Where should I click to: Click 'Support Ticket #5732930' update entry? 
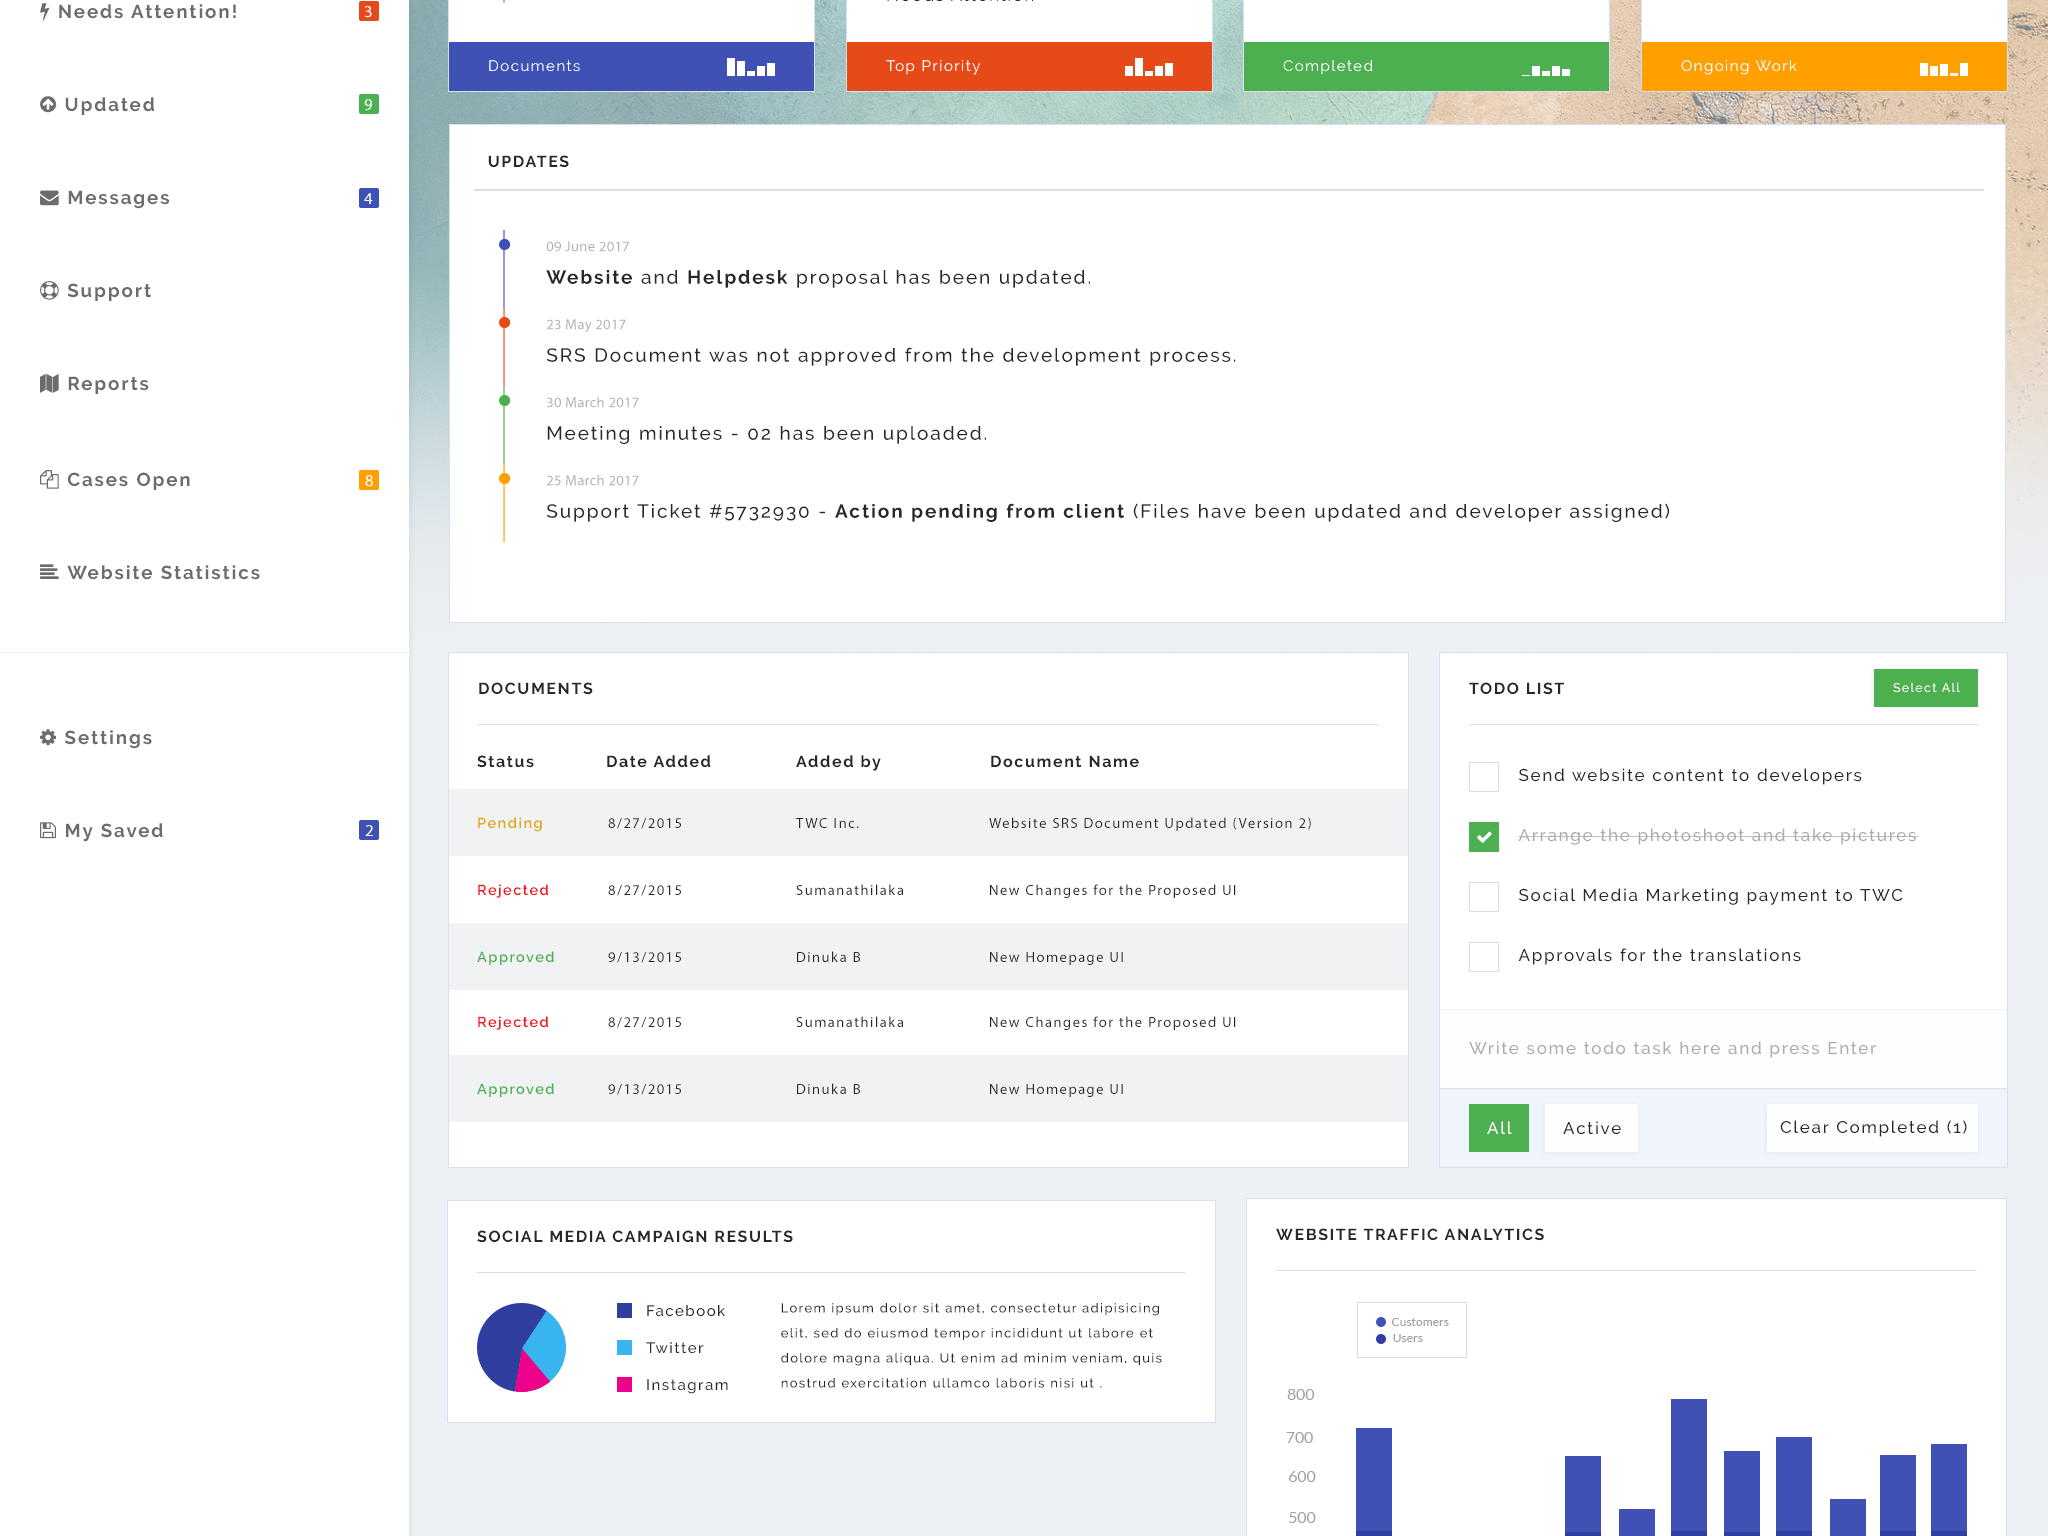coord(1108,512)
